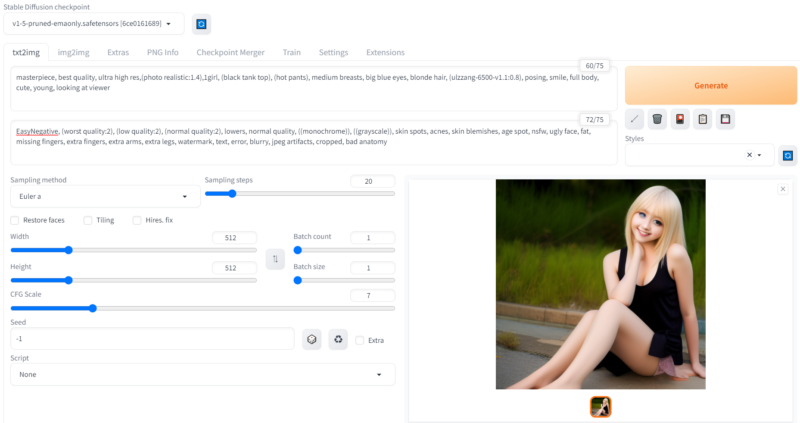Open the Sampling method dropdown
800x423 pixels.
point(105,196)
